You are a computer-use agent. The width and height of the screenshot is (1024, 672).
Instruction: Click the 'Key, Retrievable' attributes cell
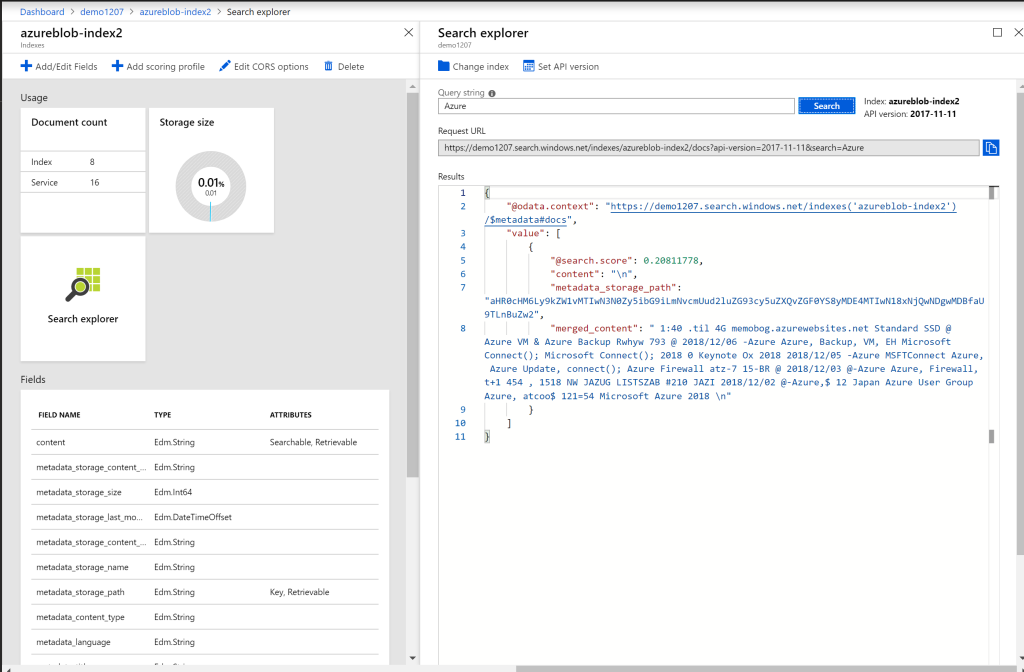(299, 592)
